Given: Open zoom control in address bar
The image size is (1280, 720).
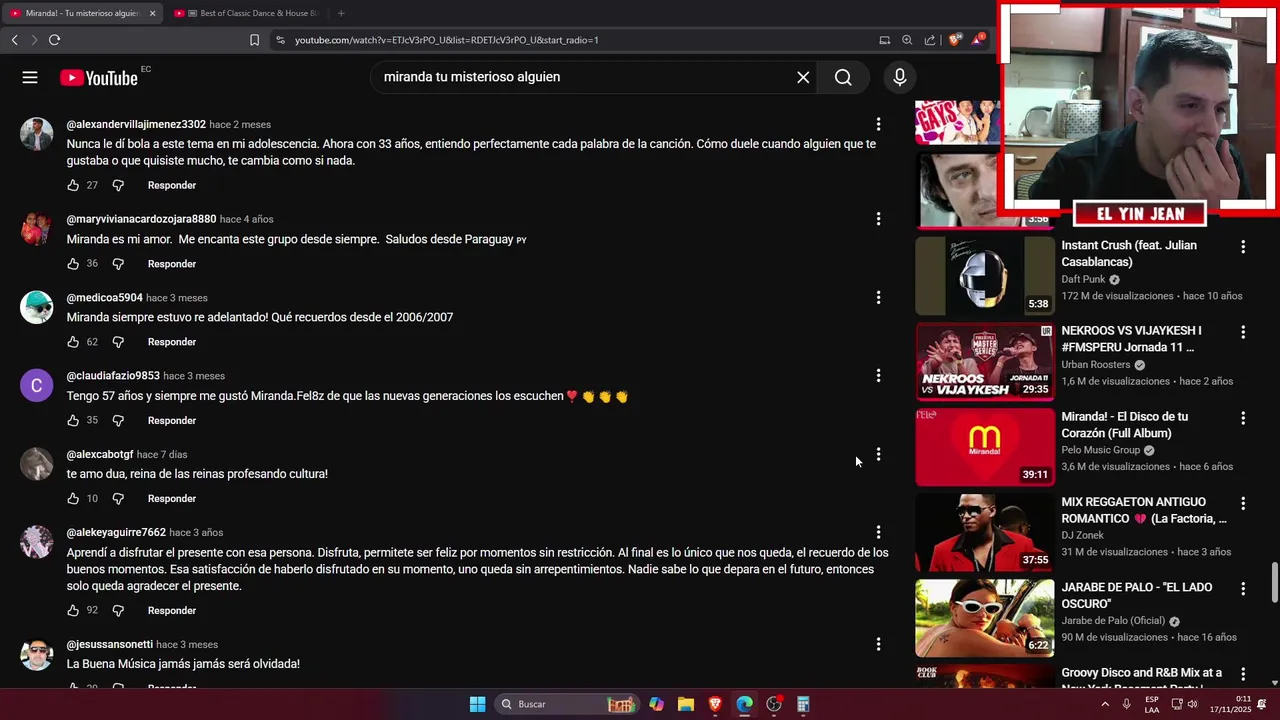Looking at the screenshot, I should click(x=907, y=40).
